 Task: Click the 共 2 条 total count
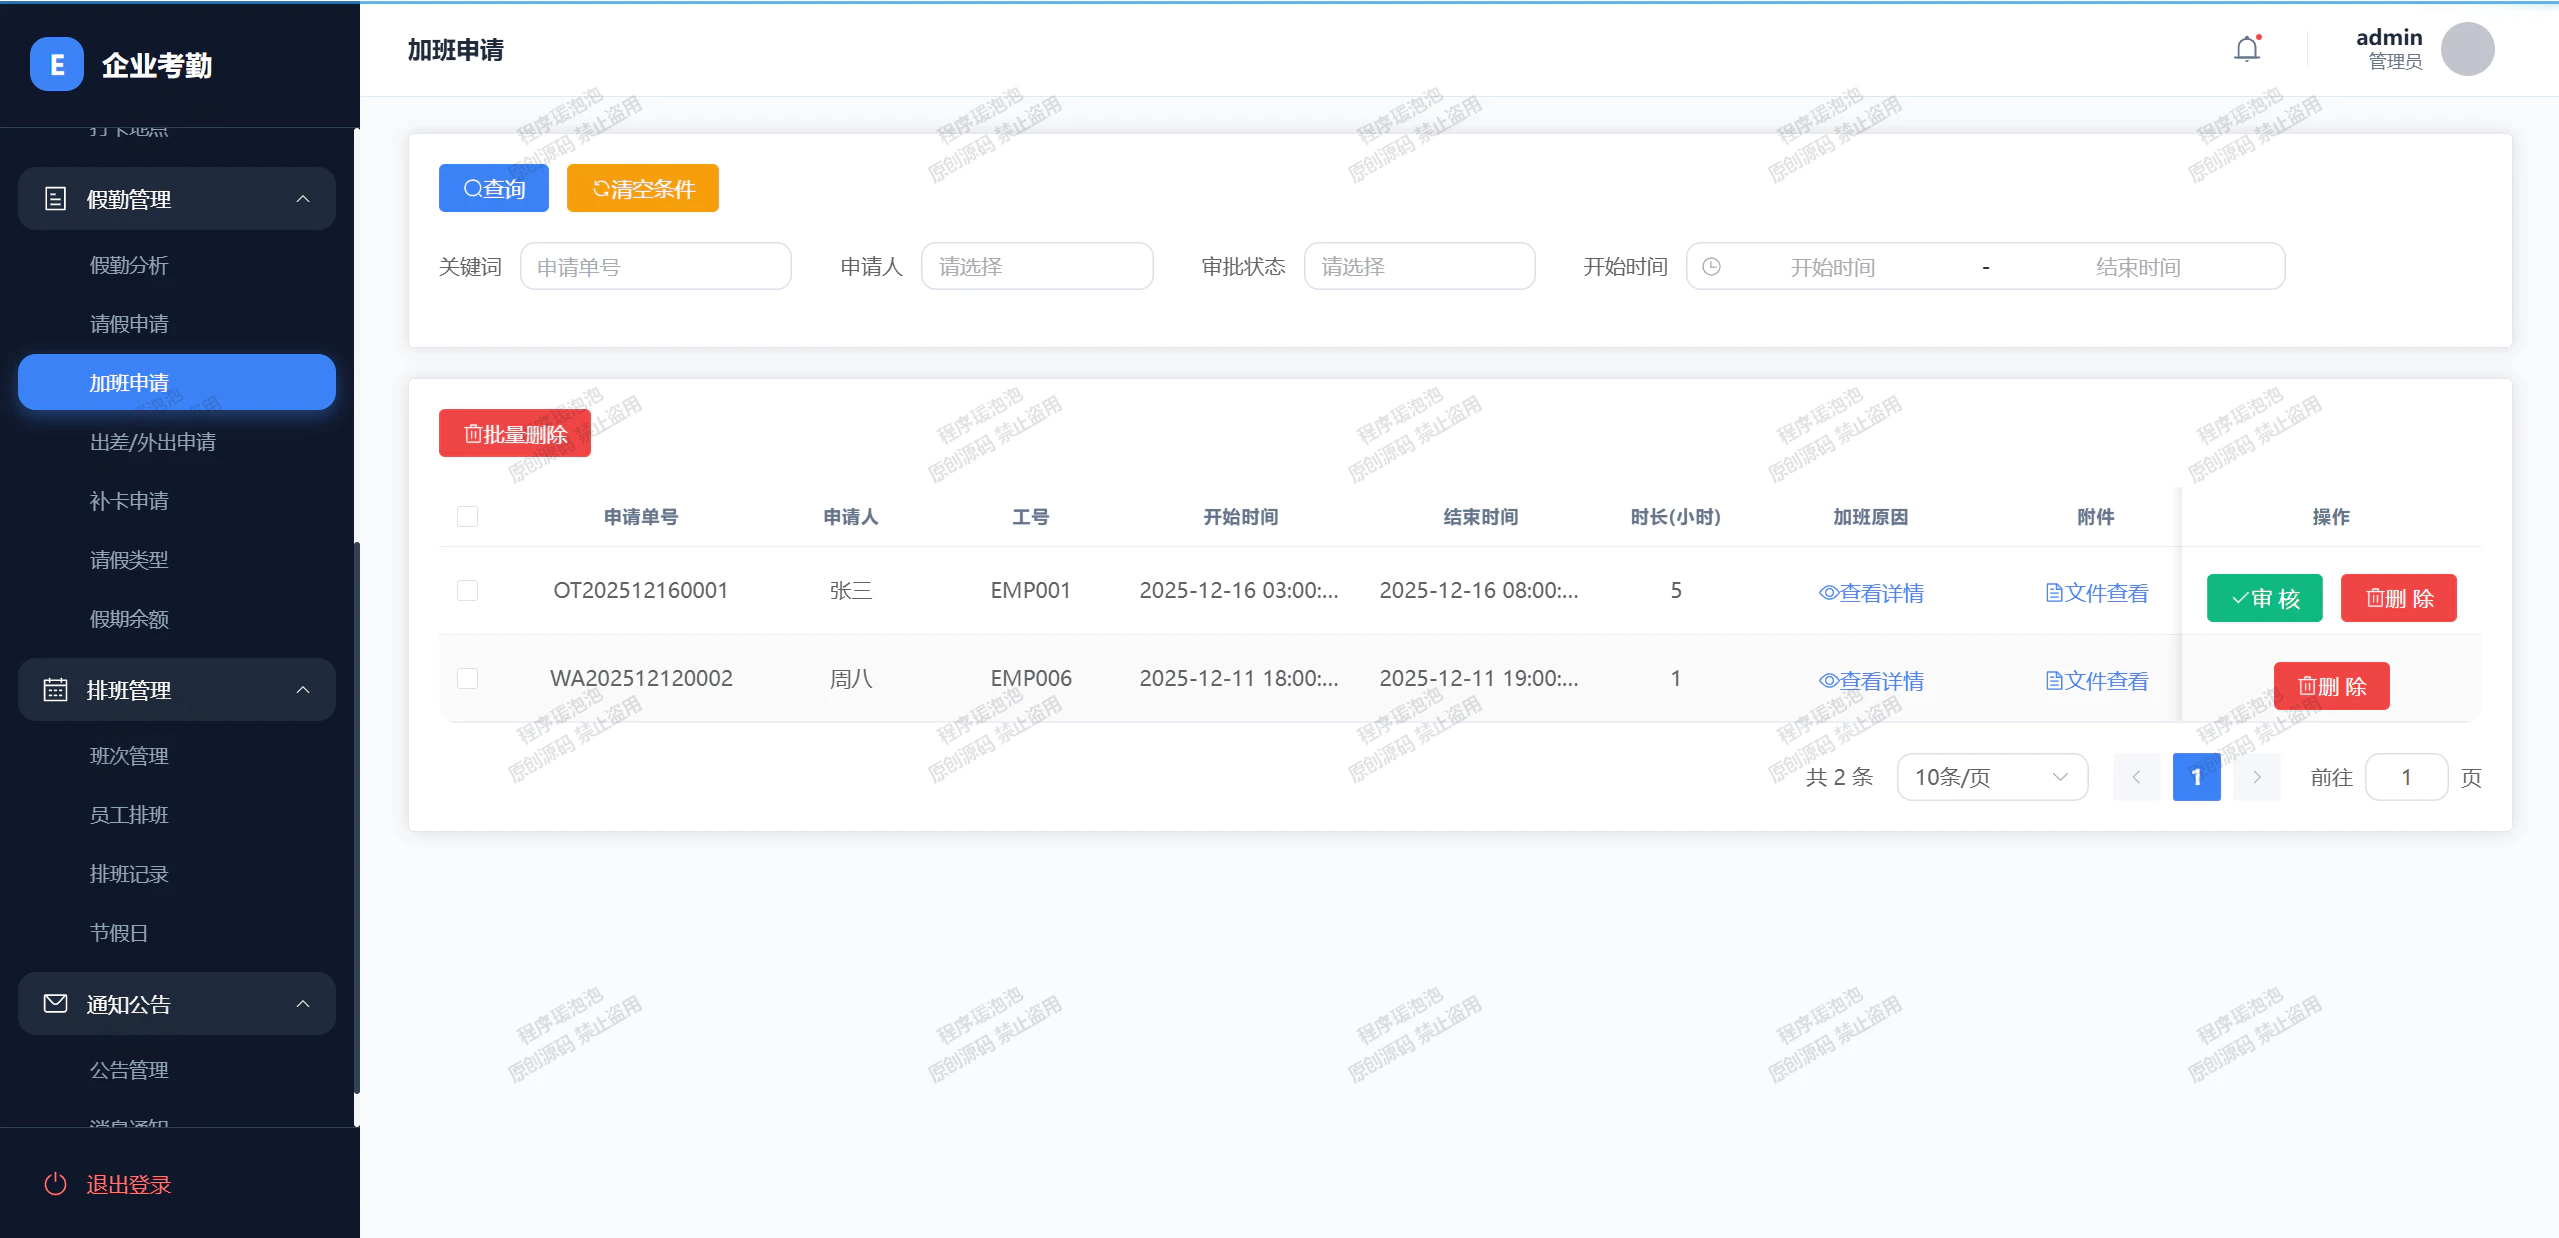point(1840,777)
